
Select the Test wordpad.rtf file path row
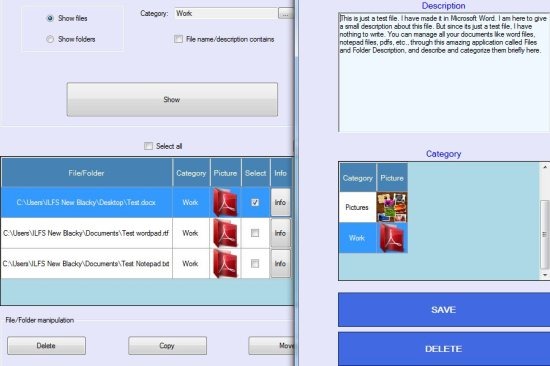click(86, 233)
